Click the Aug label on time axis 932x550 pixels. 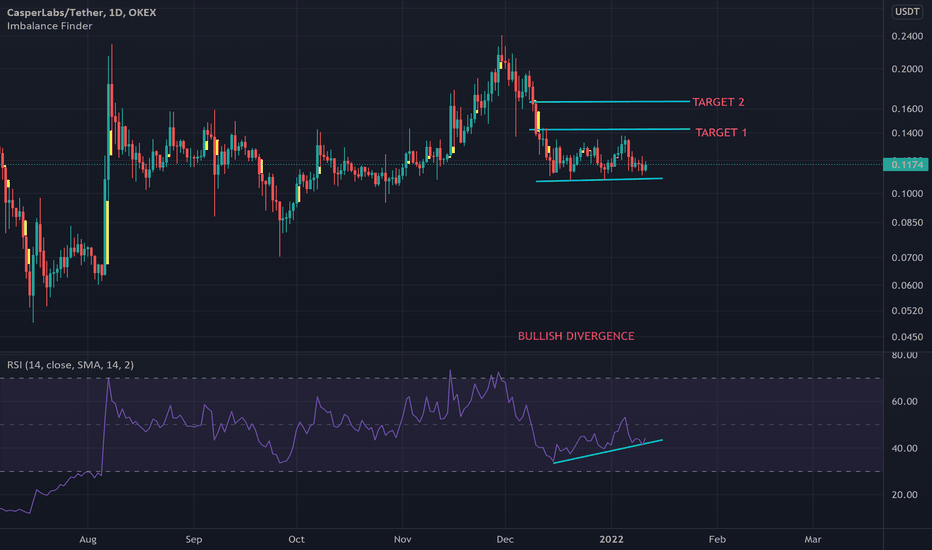tap(88, 540)
